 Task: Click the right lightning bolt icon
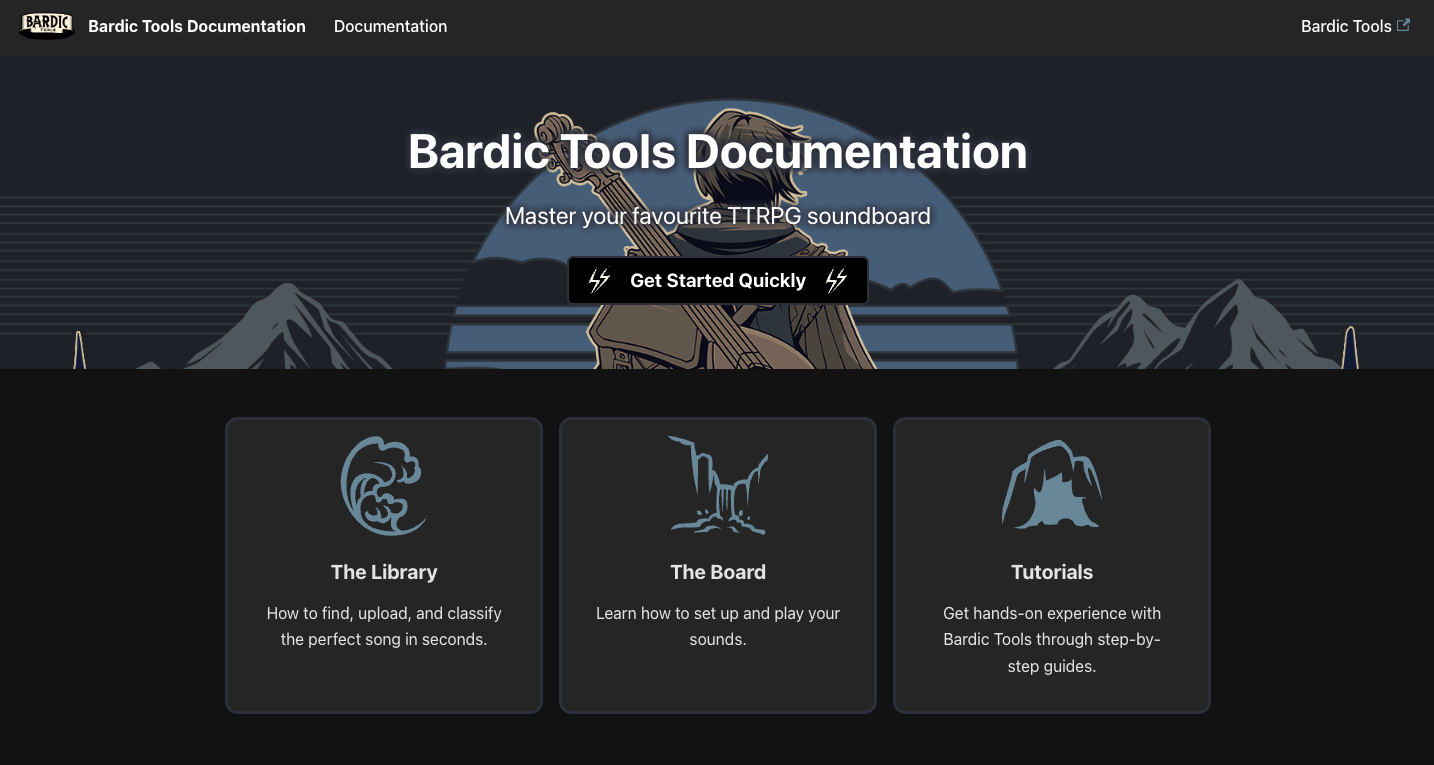836,281
